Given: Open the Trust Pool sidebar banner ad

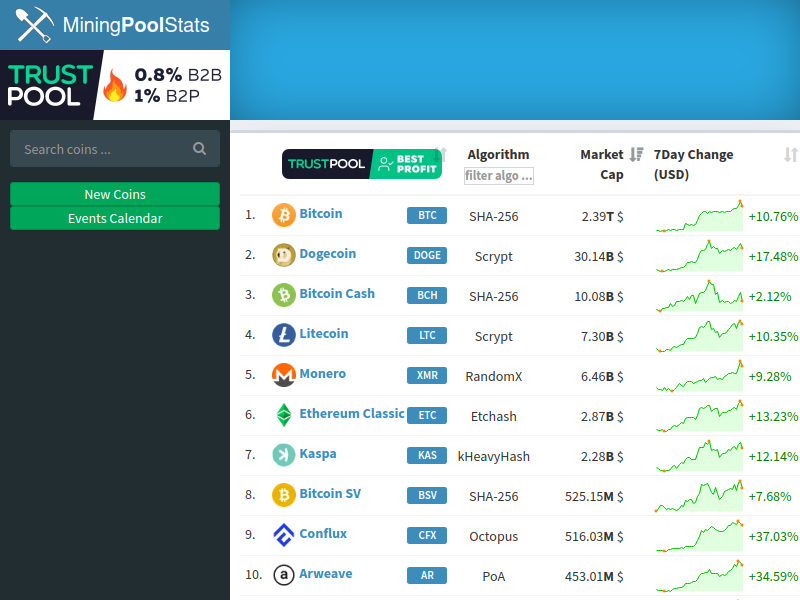Looking at the screenshot, I should (x=115, y=85).
